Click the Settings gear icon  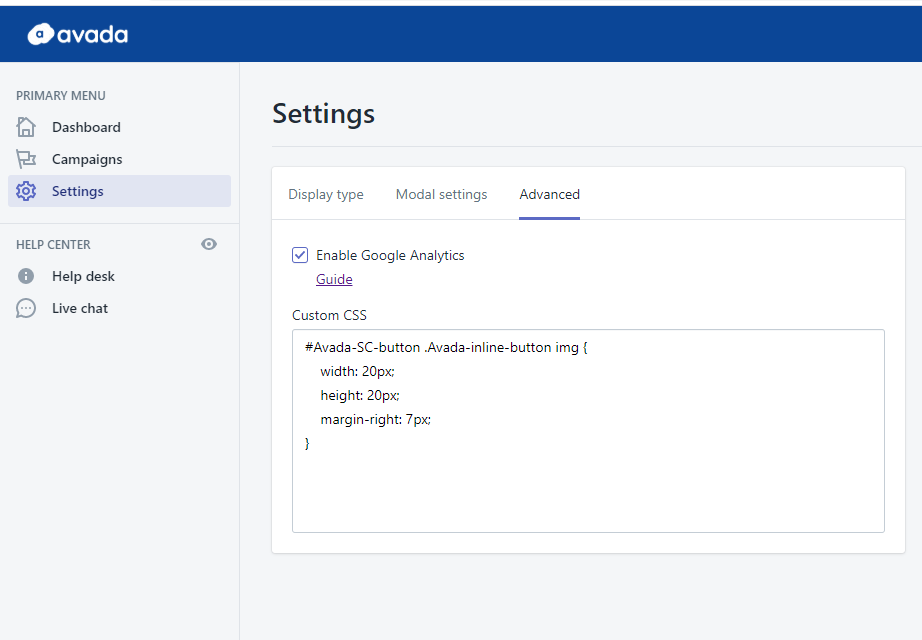pyautogui.click(x=26, y=191)
